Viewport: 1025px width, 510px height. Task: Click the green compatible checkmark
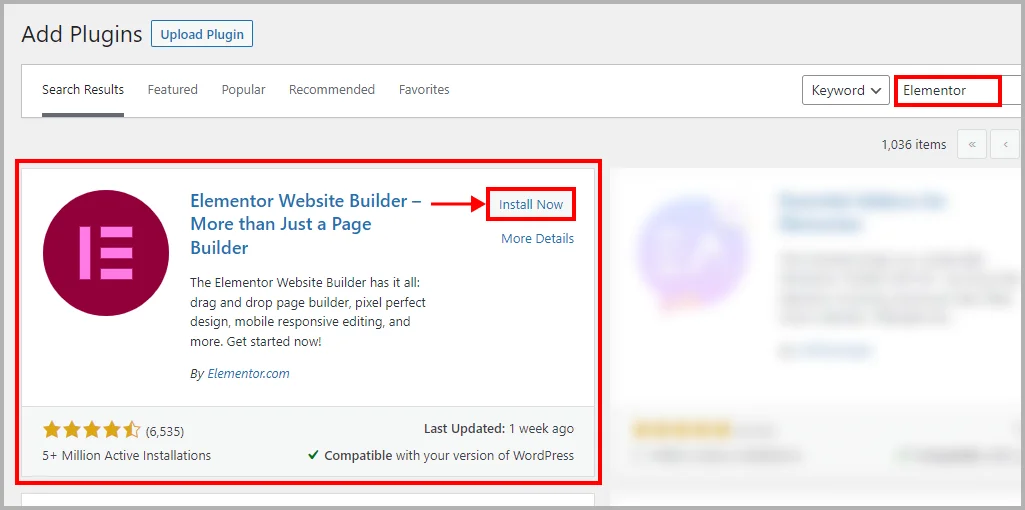pos(313,455)
